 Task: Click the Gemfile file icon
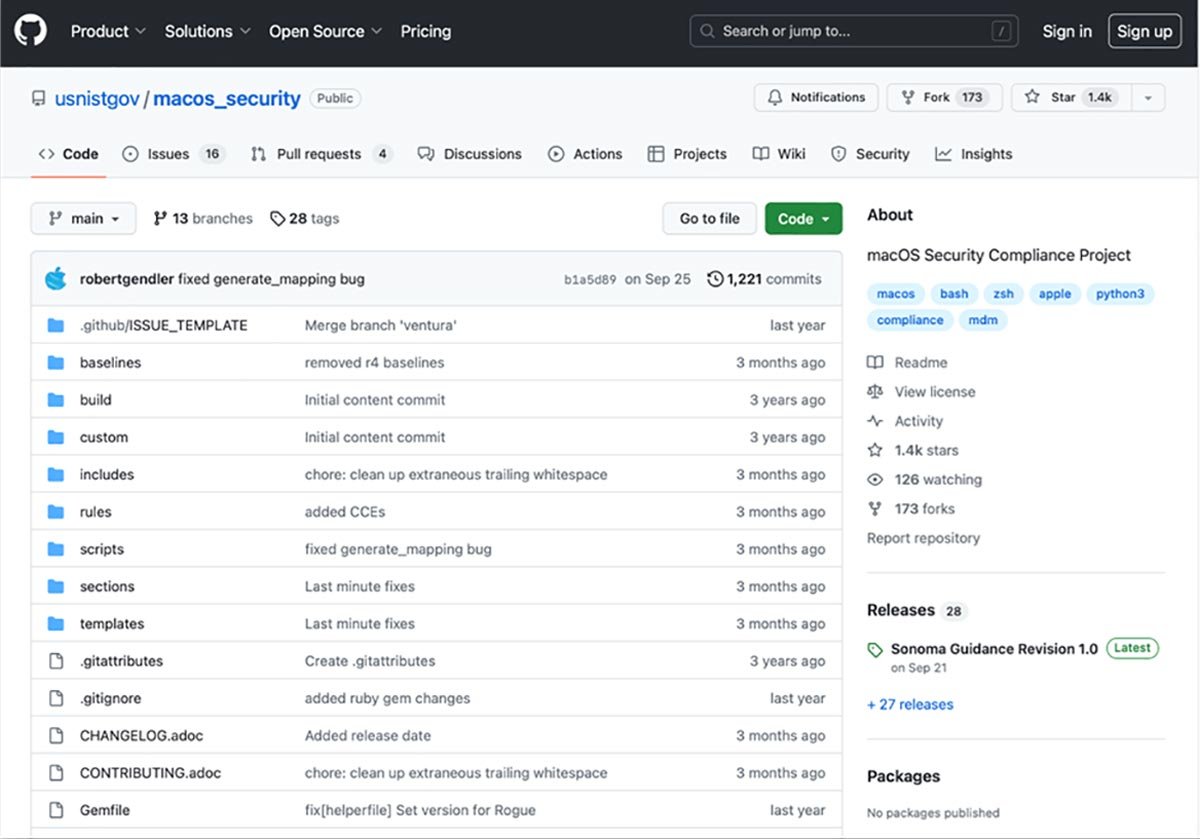tap(55, 810)
